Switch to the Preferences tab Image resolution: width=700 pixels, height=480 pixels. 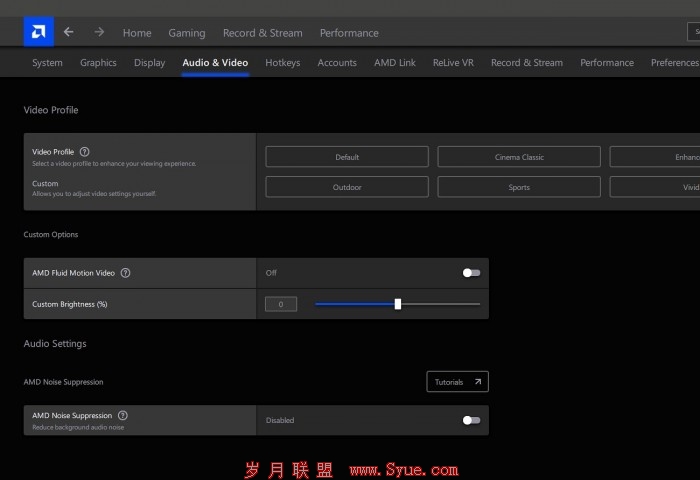coord(675,63)
